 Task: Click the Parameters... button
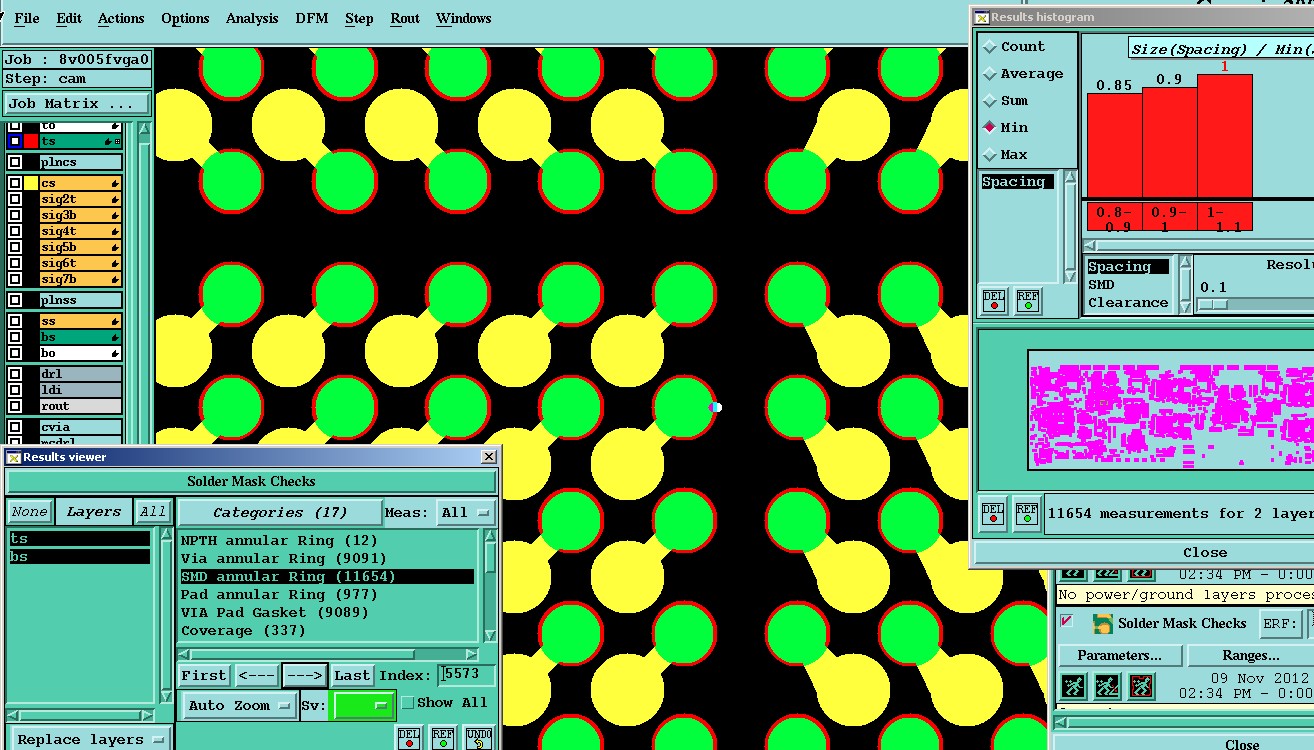point(1120,656)
